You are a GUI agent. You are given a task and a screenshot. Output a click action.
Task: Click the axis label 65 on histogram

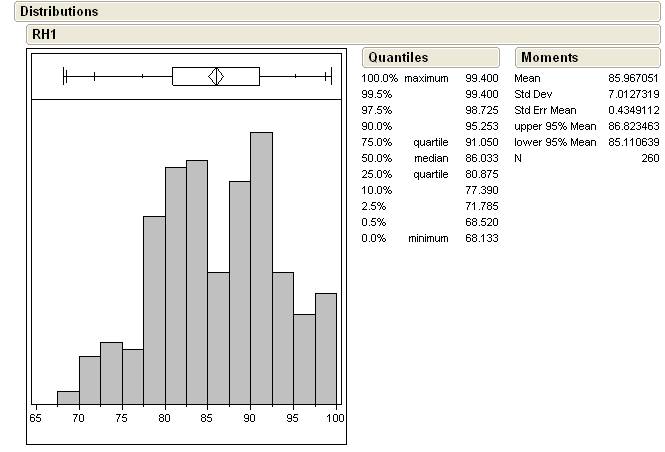click(36, 417)
